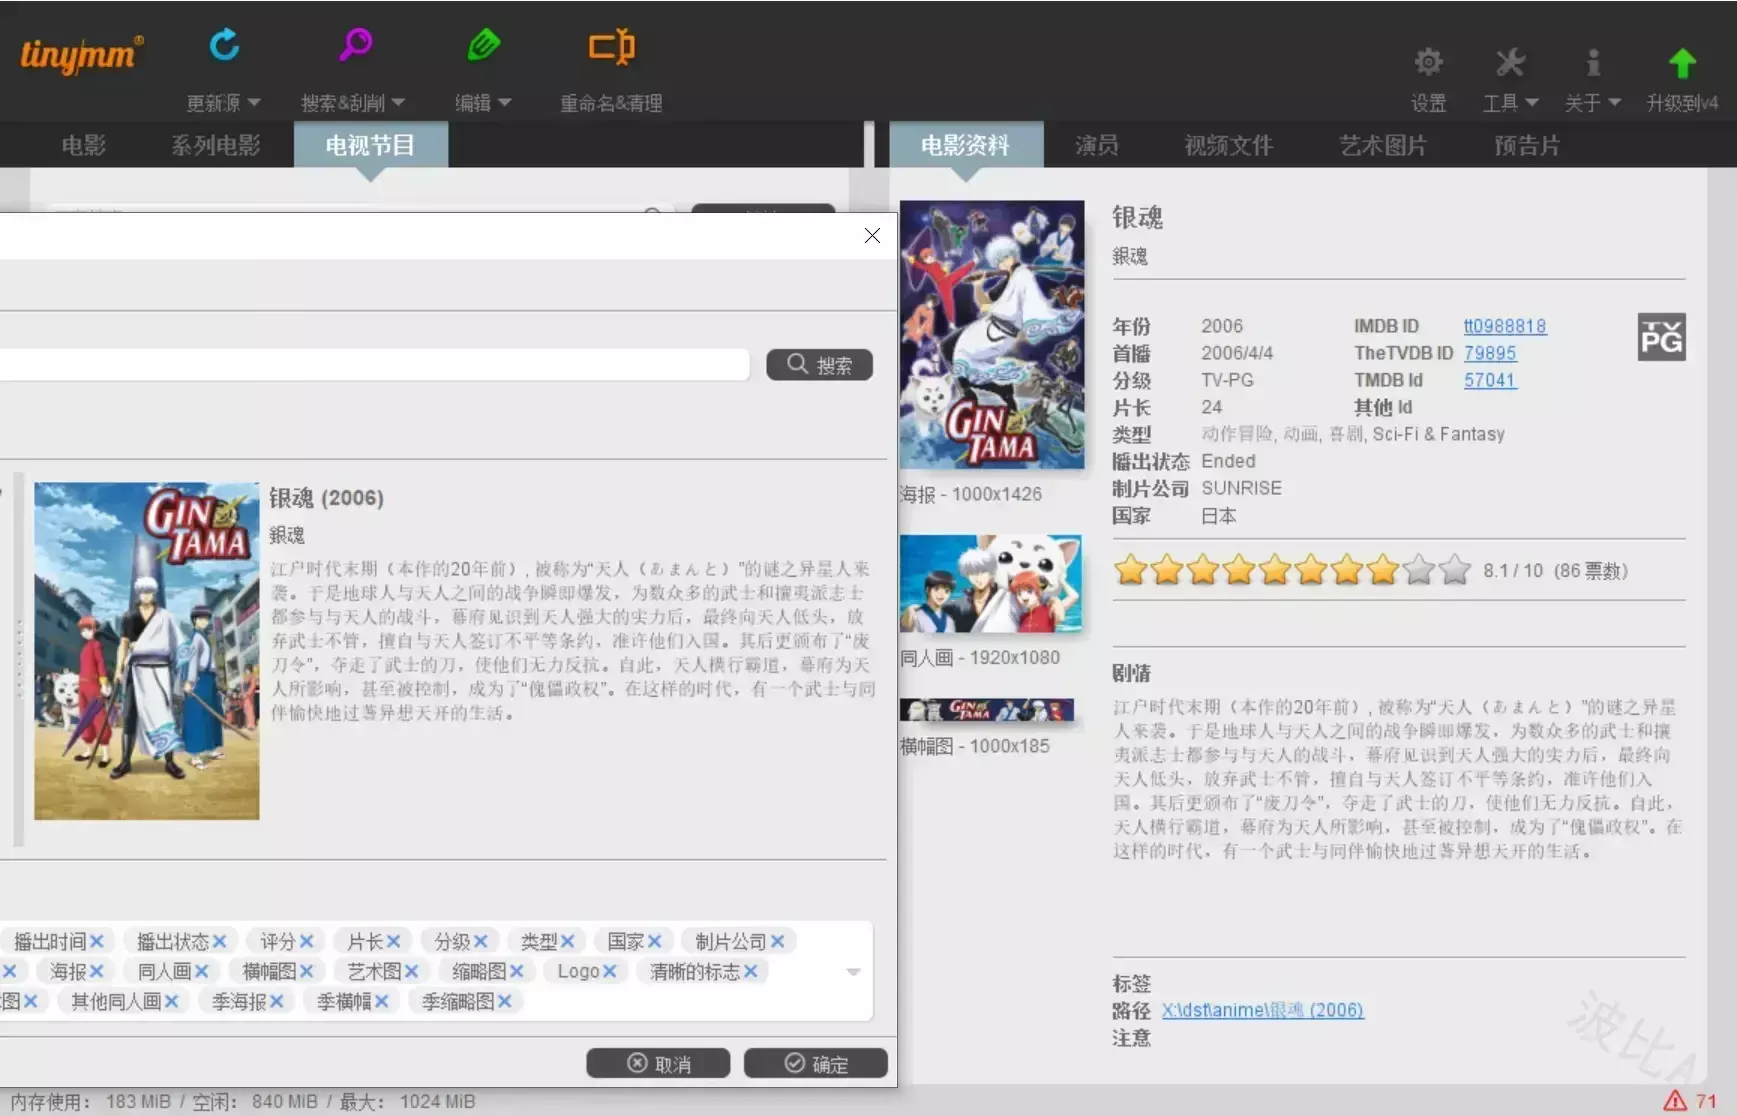1737x1116 pixels.
Task: Click the fanart thumbnail labeled 1920x1080
Action: 991,584
